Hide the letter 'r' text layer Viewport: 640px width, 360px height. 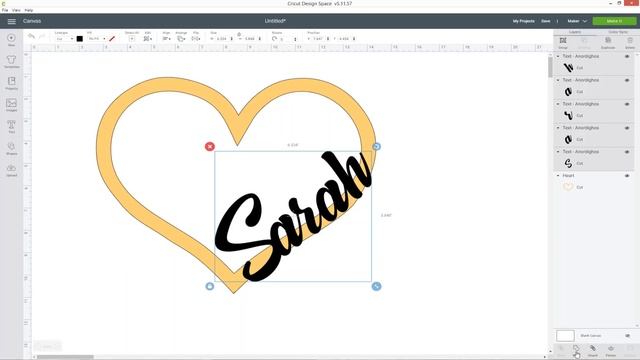point(627,104)
